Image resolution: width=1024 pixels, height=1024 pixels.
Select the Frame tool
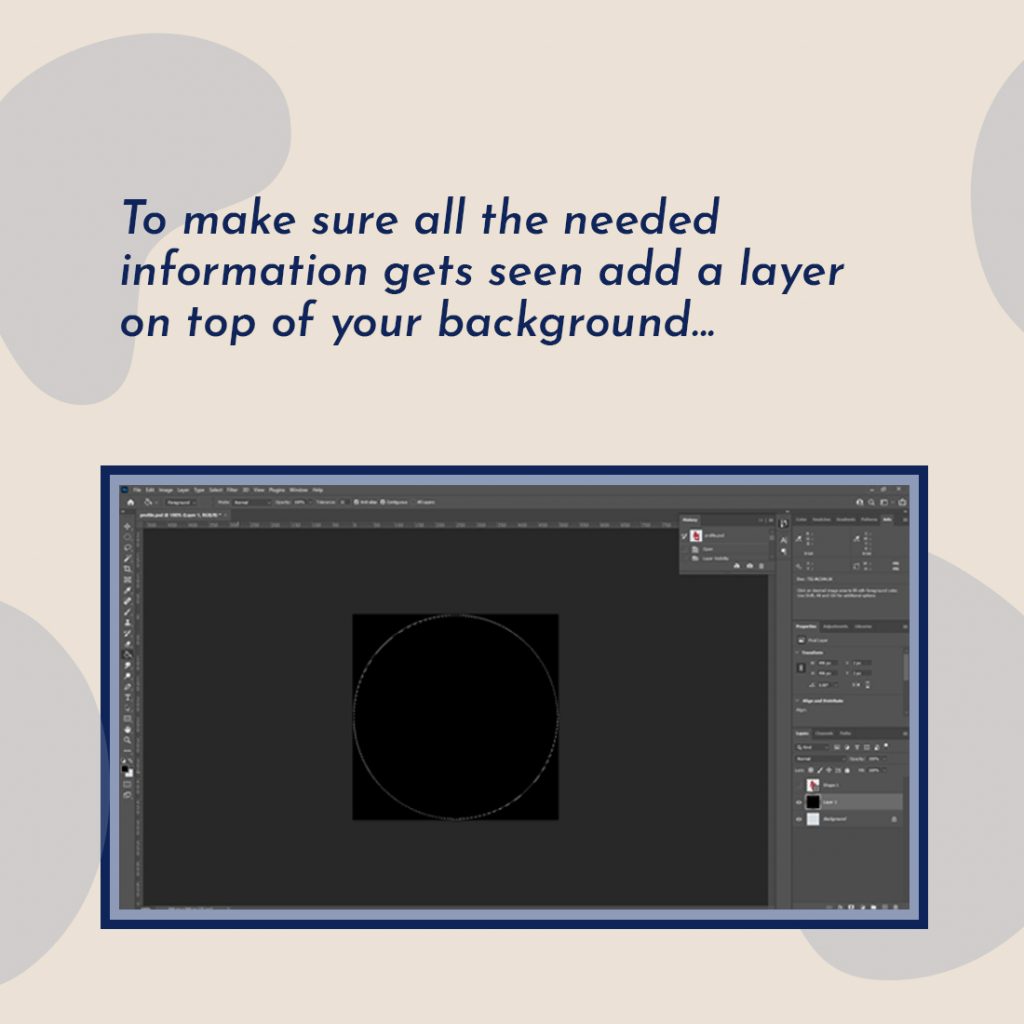click(x=127, y=579)
